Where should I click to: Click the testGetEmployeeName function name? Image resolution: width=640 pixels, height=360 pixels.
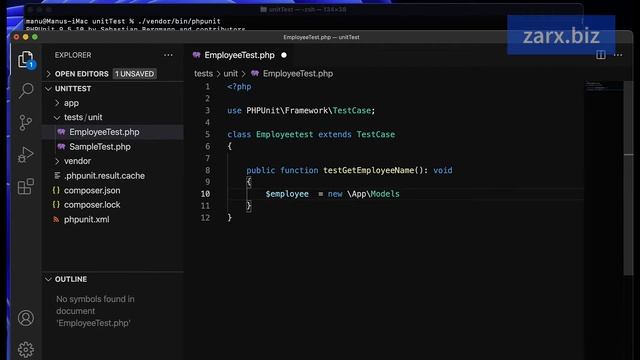(x=369, y=170)
